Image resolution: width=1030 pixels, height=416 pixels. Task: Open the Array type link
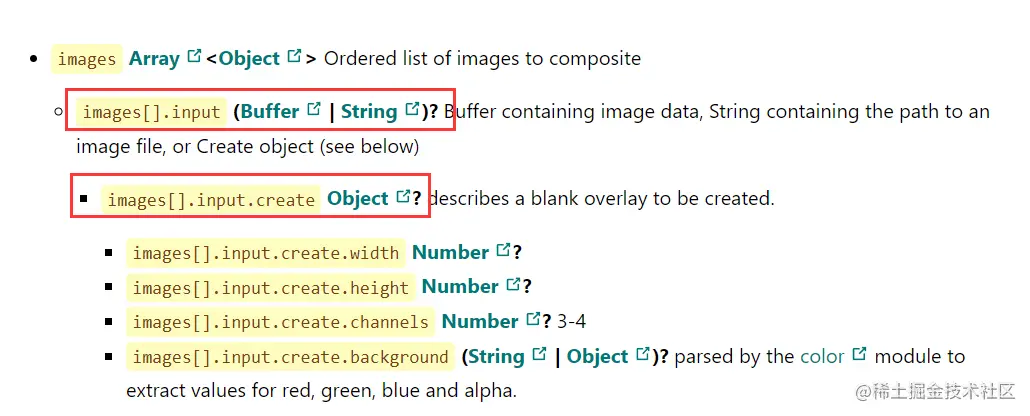[x=154, y=58]
